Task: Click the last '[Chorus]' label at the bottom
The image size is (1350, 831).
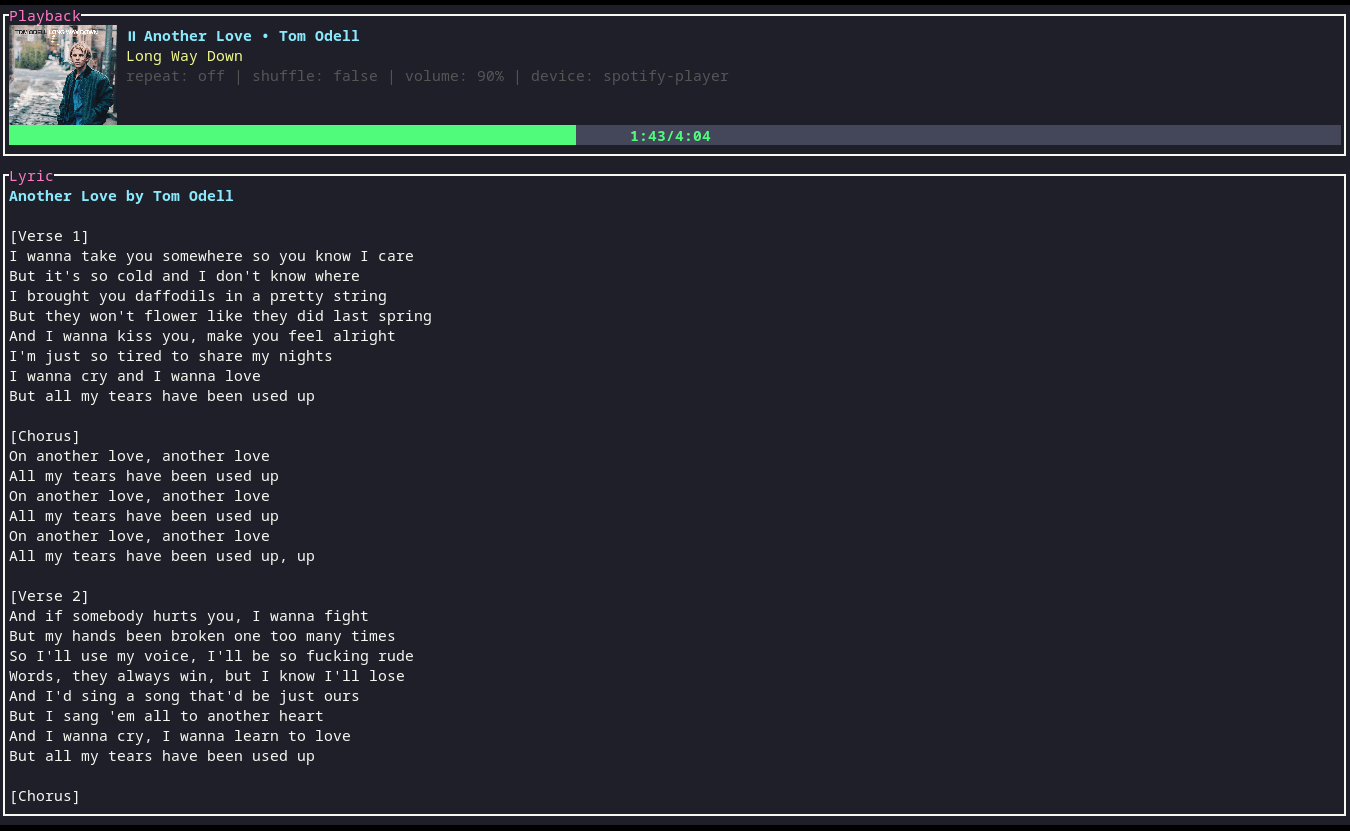Action: (45, 796)
